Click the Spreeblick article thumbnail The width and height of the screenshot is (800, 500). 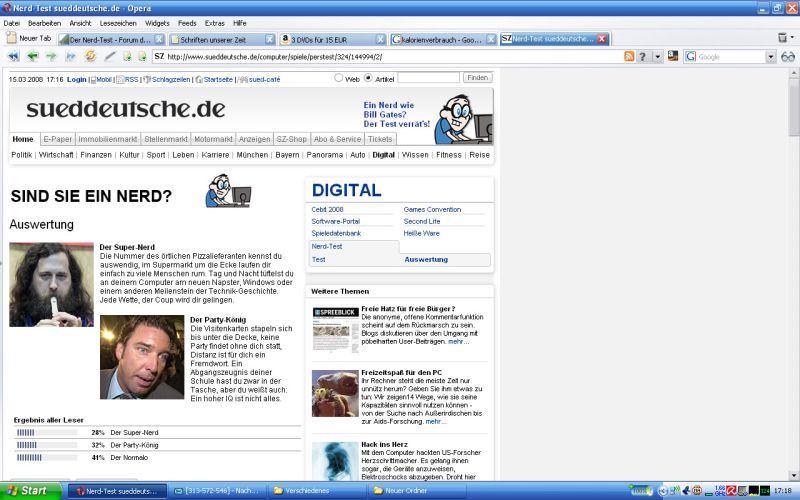coord(335,329)
